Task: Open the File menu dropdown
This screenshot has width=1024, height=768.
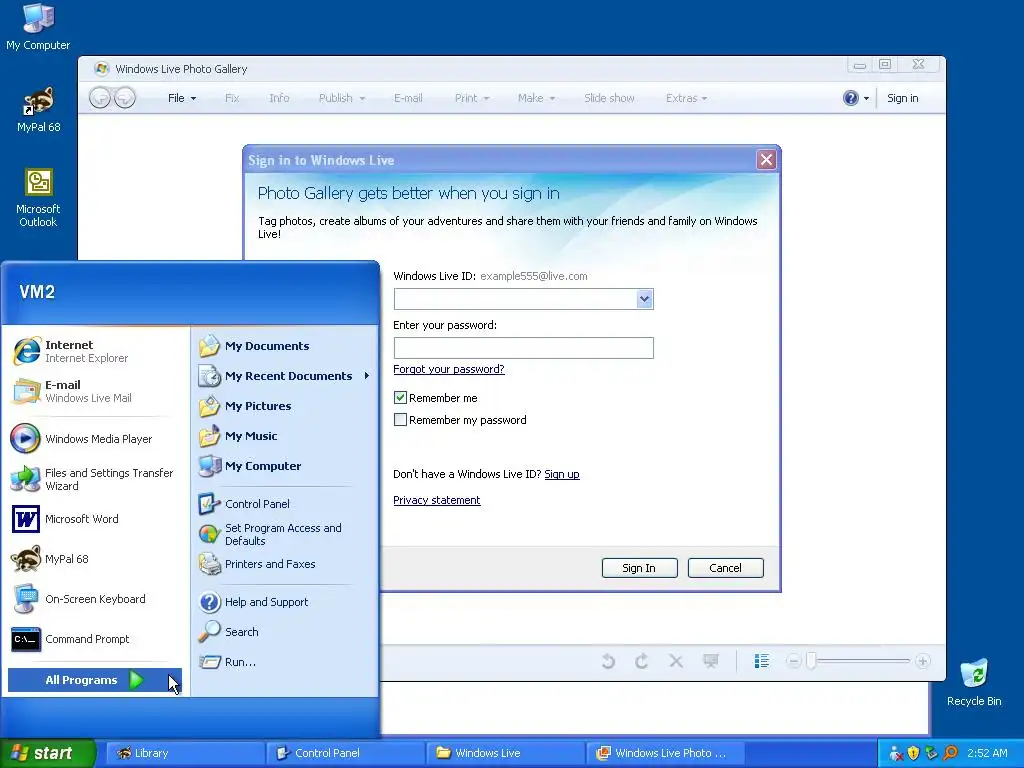Action: (x=182, y=98)
